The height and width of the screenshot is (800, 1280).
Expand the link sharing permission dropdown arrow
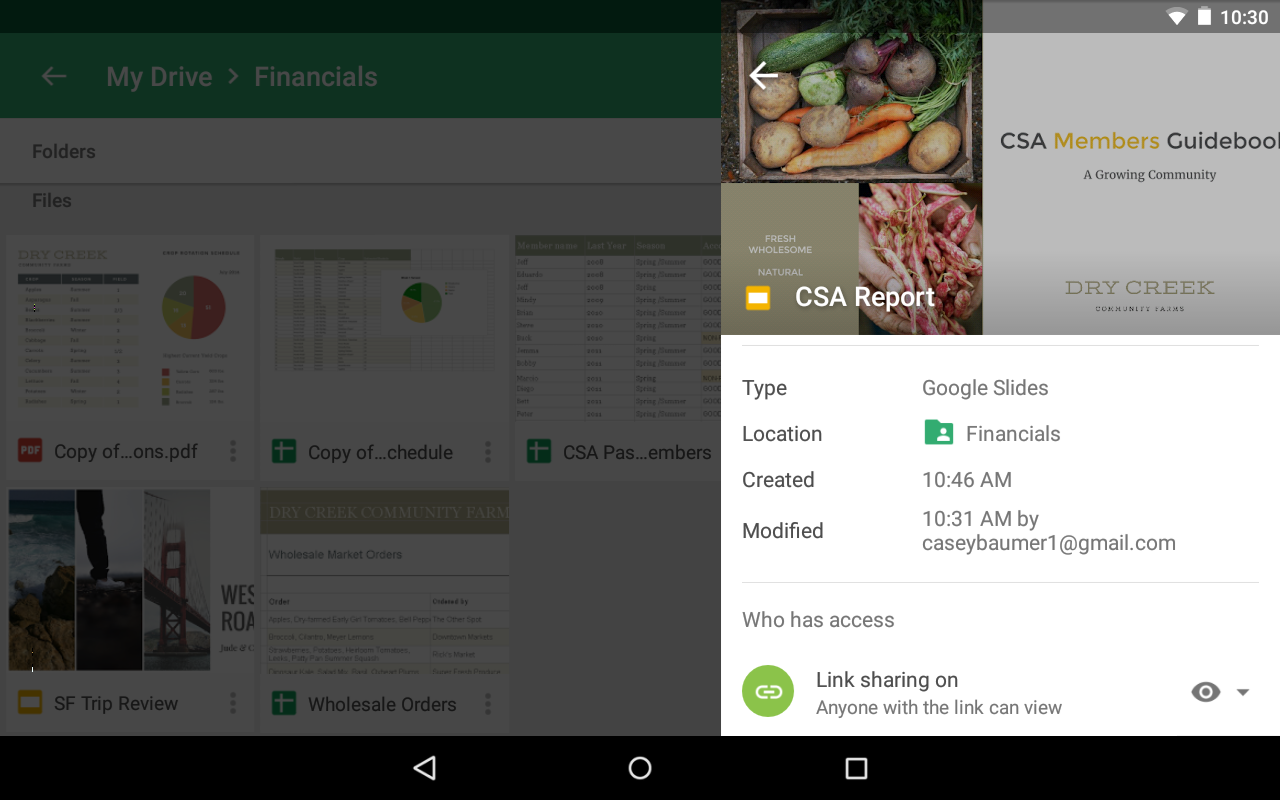tap(1243, 692)
